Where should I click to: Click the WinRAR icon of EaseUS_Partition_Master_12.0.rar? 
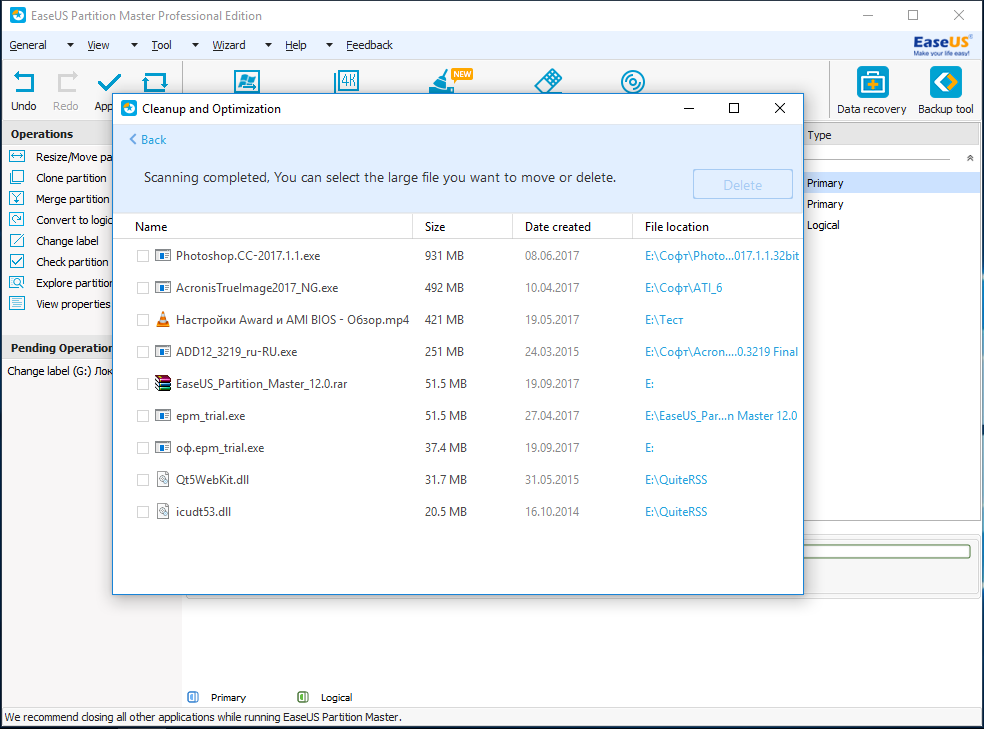163,383
